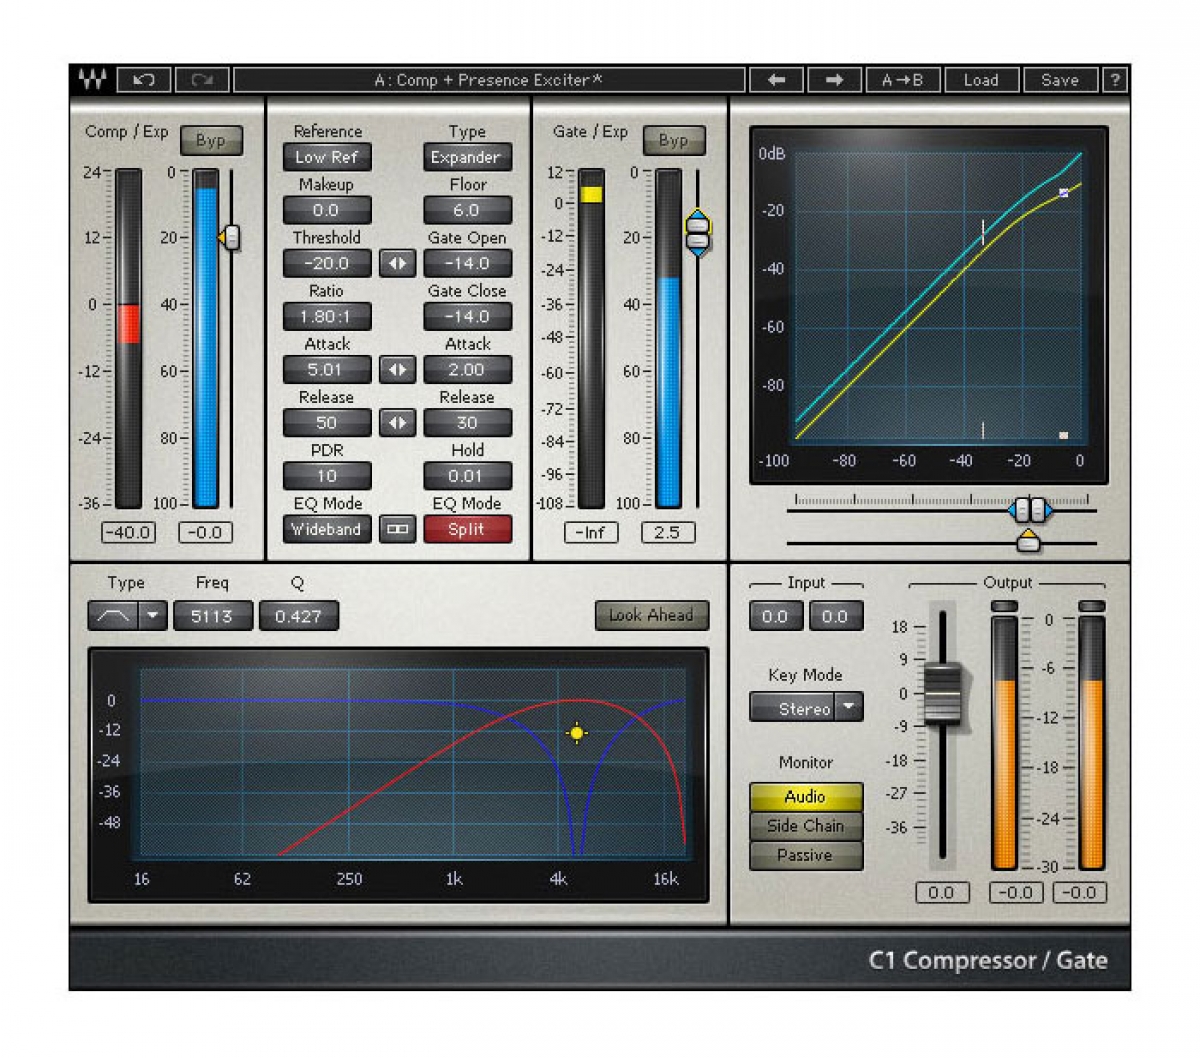Screen dimensions: 1200x1058
Task: Redo the last undone change
Action: pos(203,80)
